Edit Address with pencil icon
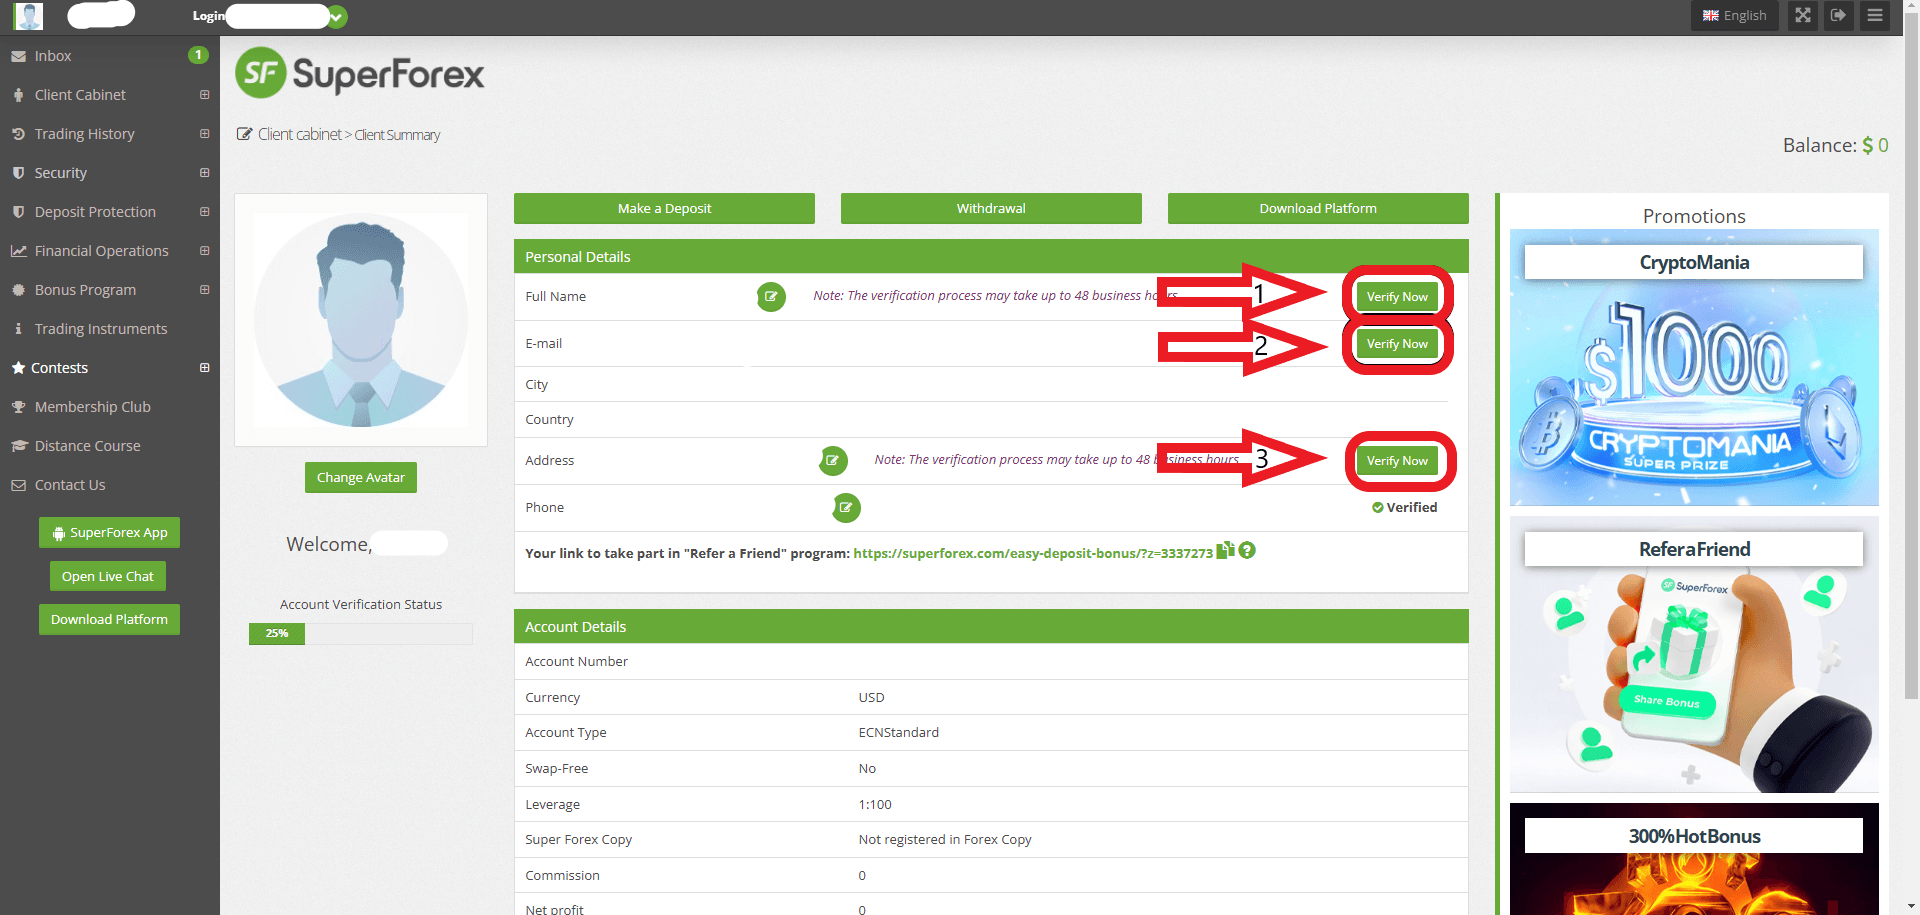 (833, 461)
